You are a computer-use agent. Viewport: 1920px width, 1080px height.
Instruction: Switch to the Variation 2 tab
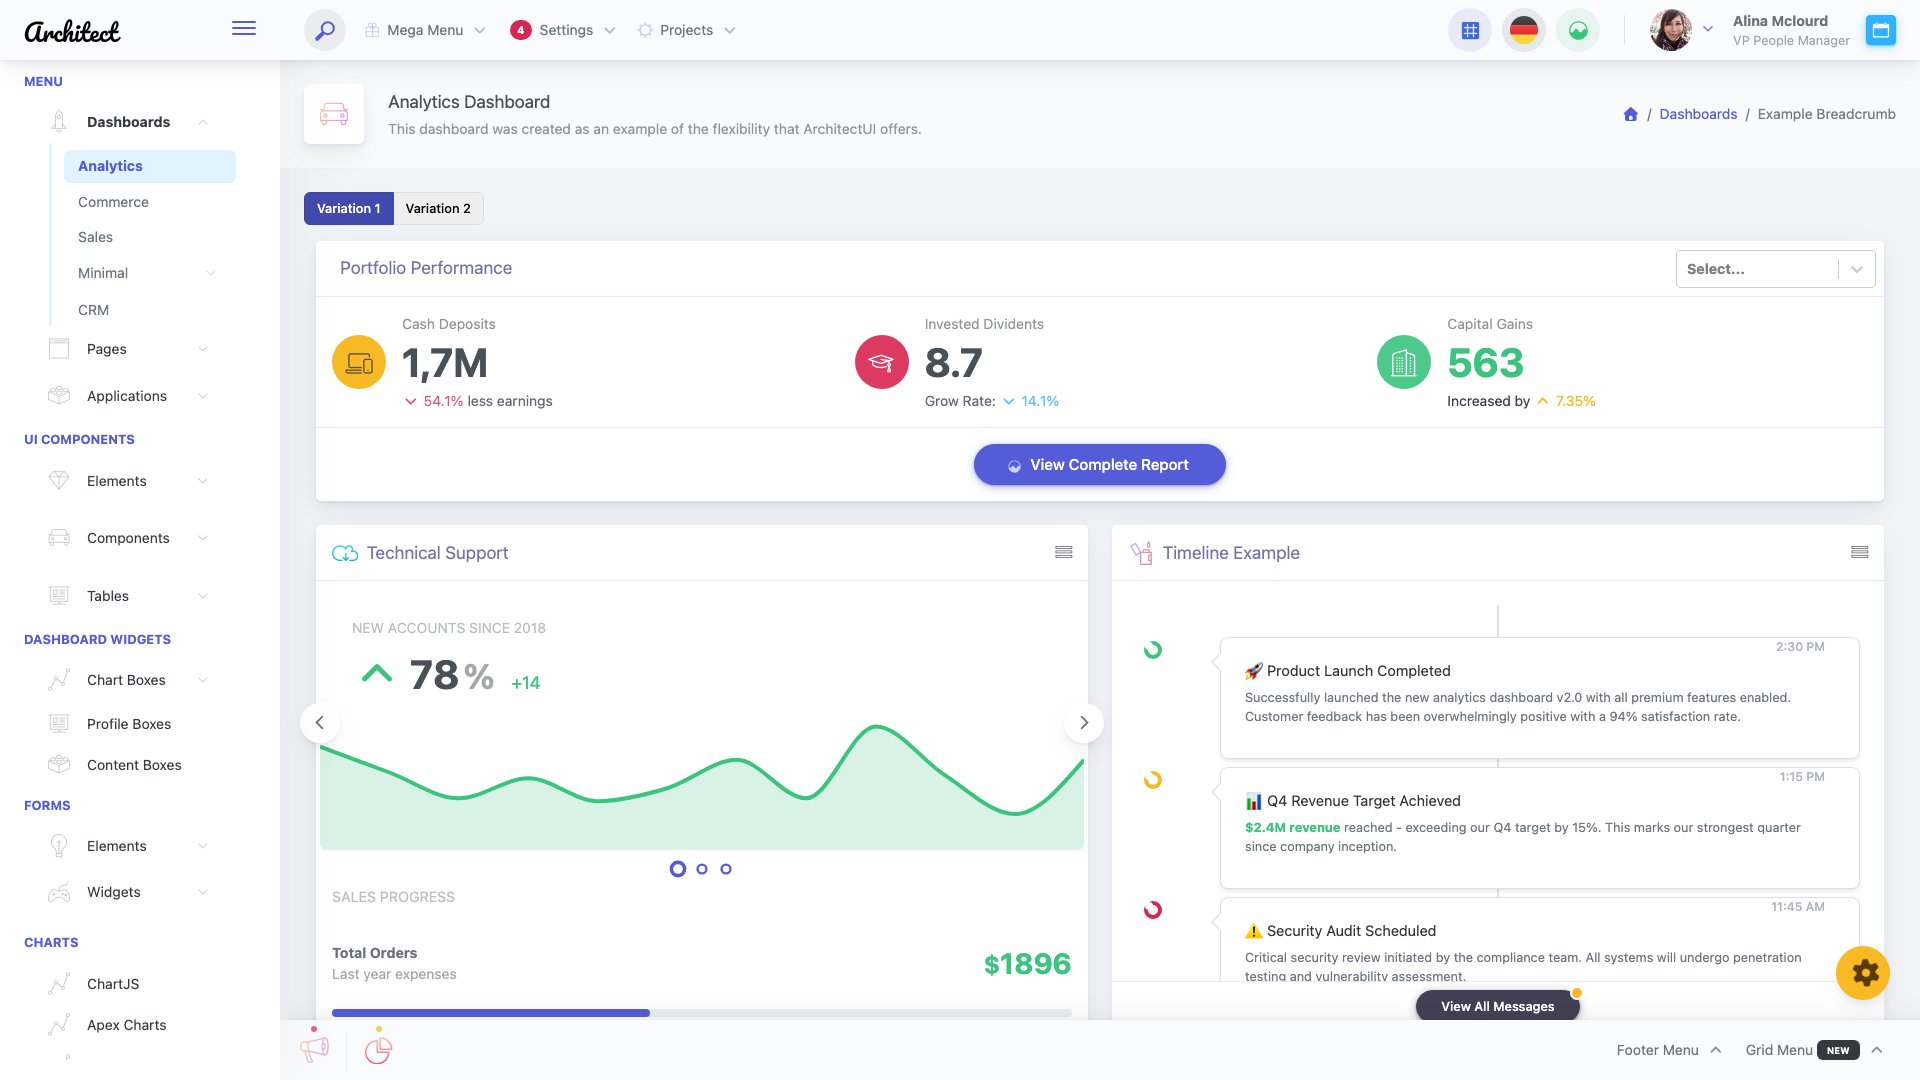tap(438, 208)
